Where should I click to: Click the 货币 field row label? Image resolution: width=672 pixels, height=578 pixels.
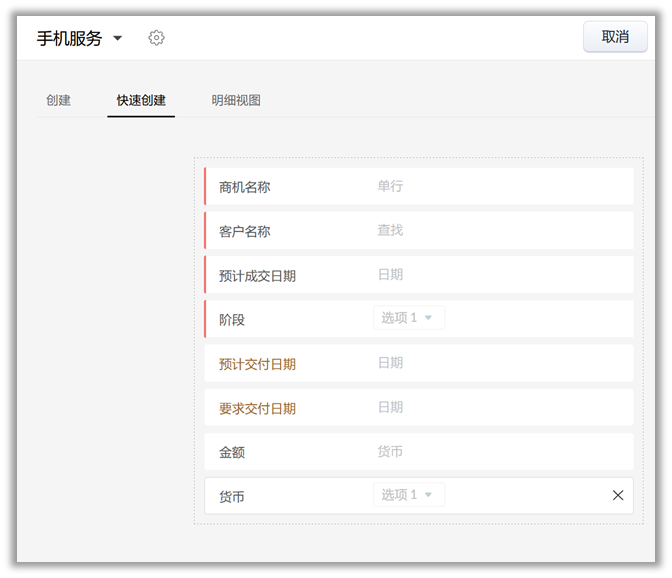tap(232, 496)
